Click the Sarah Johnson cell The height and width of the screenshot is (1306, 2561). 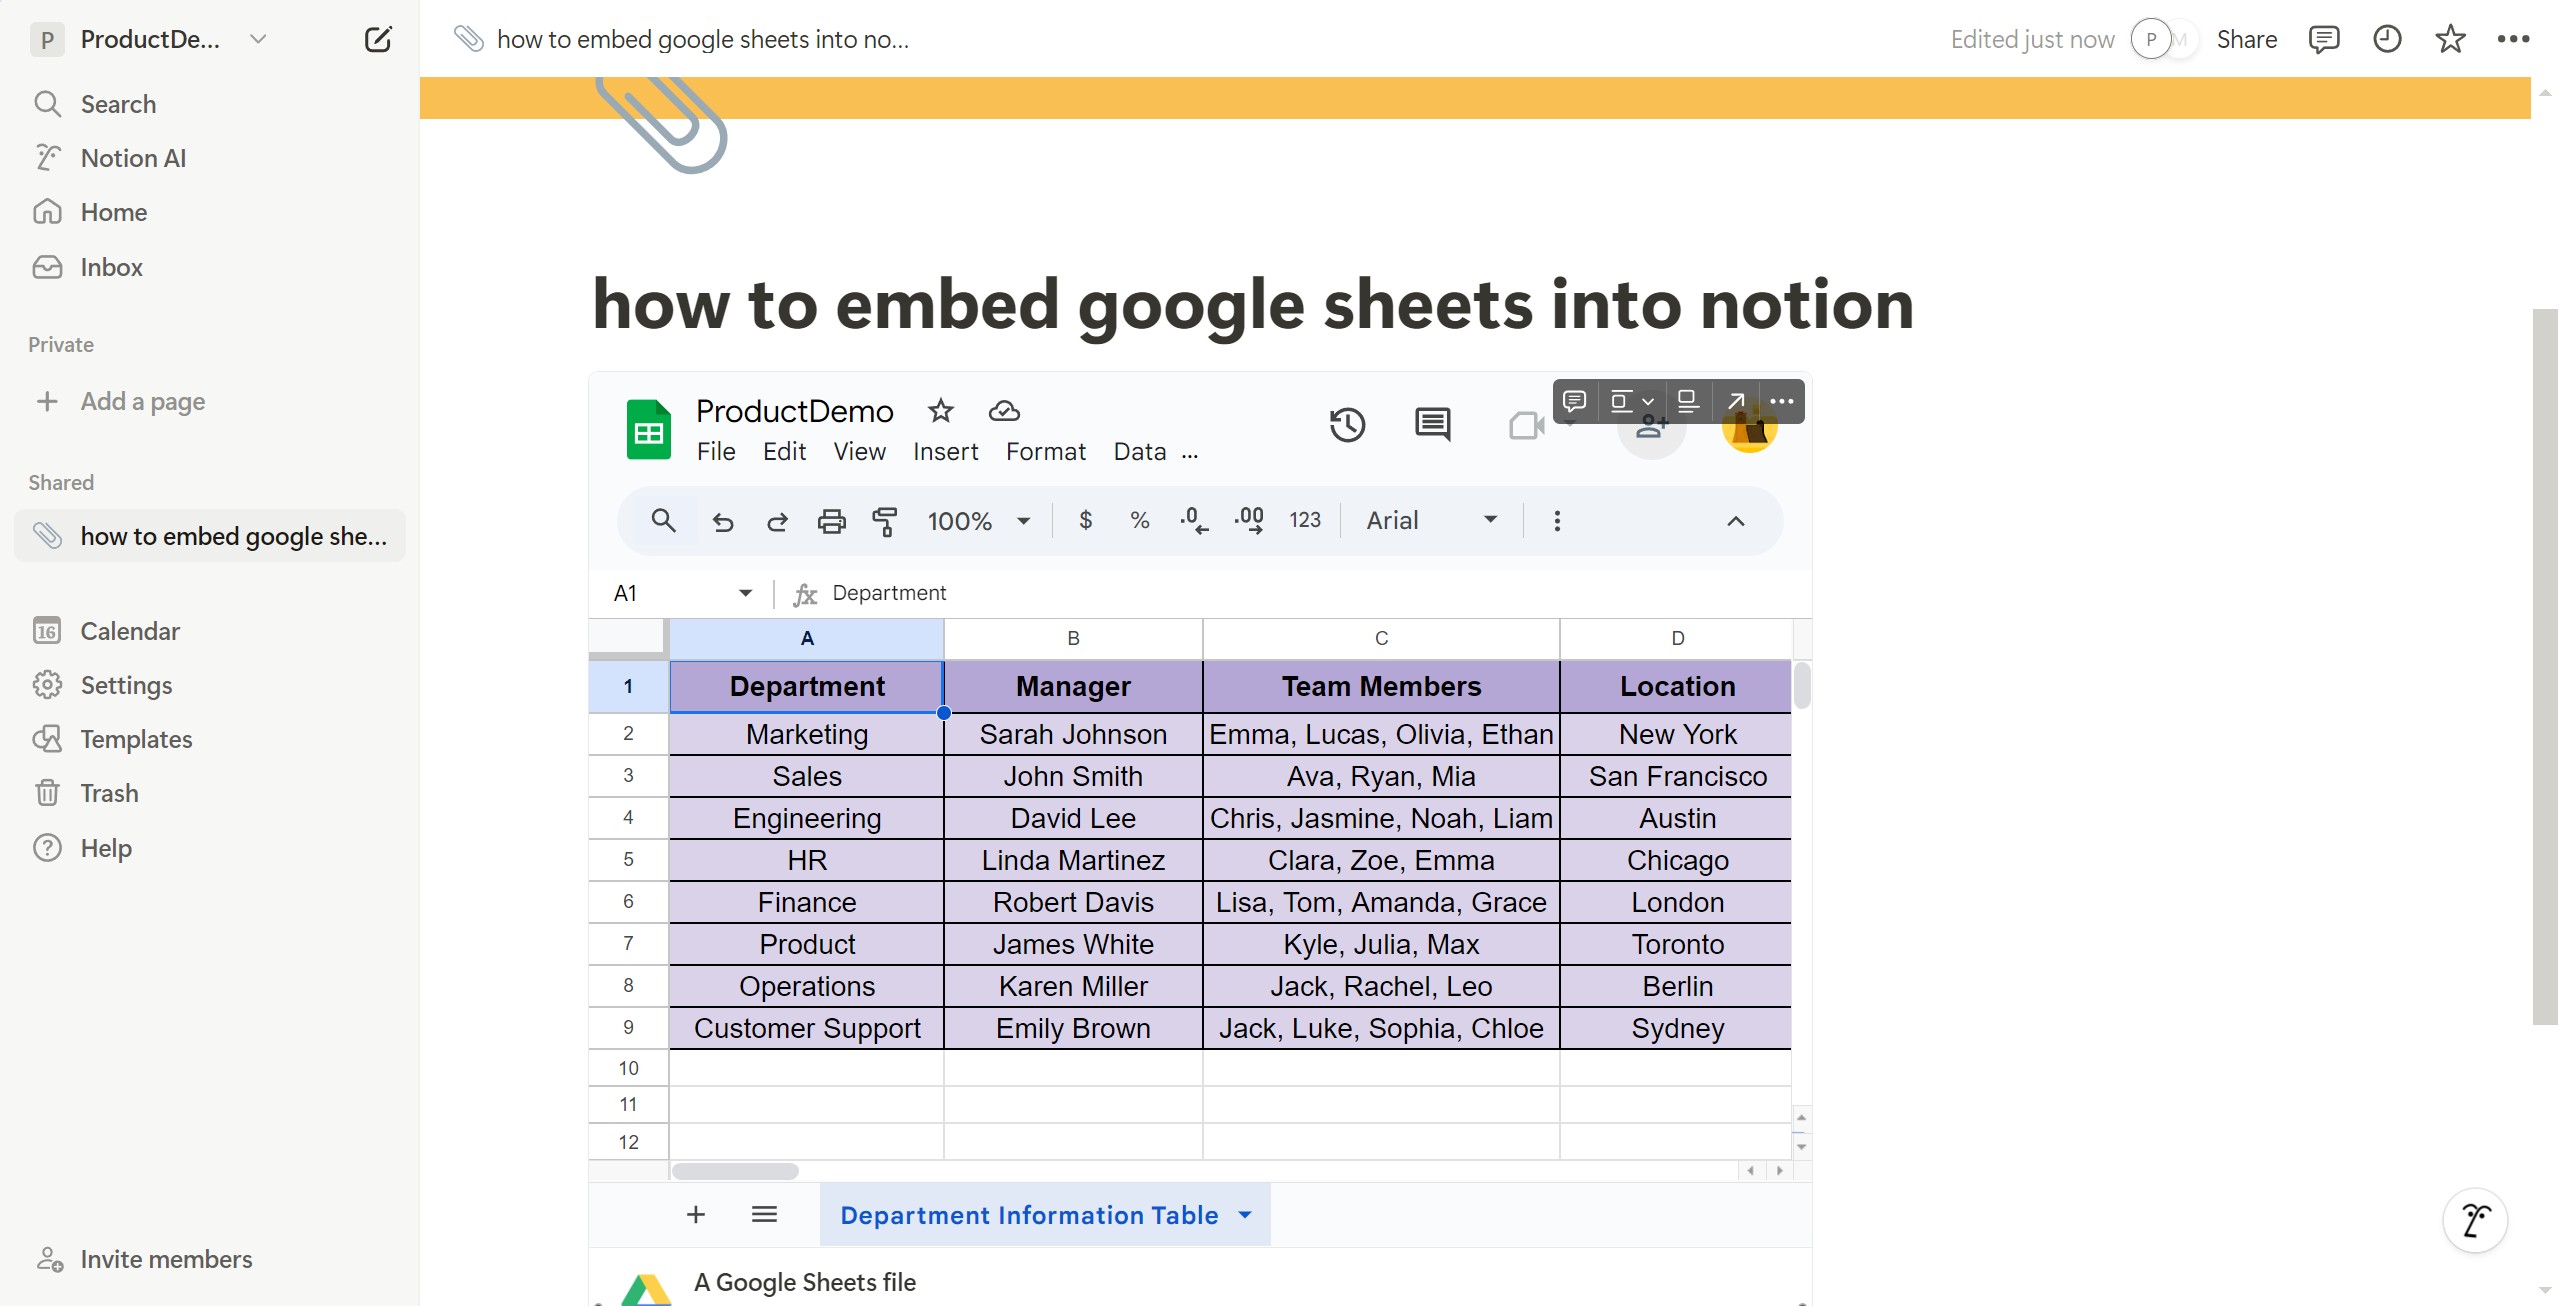coord(1073,734)
